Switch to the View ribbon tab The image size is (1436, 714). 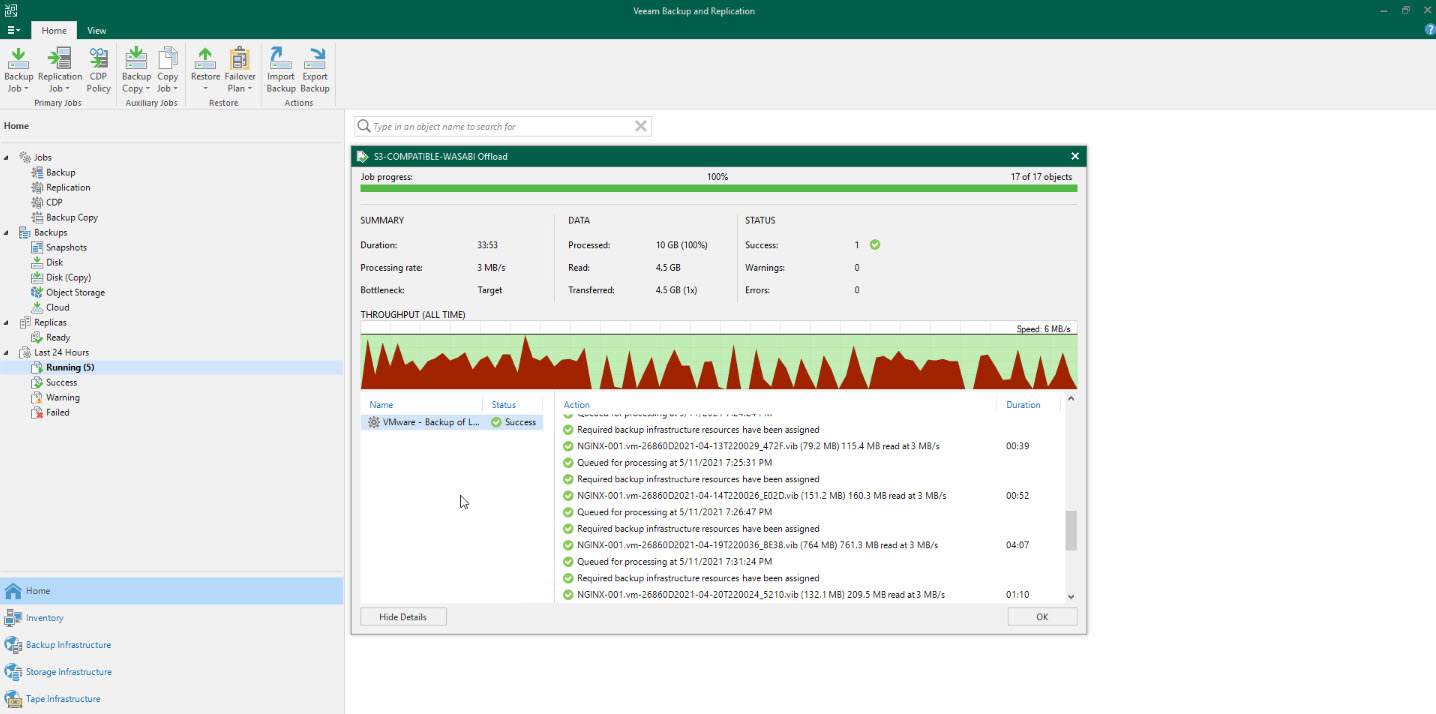click(97, 30)
